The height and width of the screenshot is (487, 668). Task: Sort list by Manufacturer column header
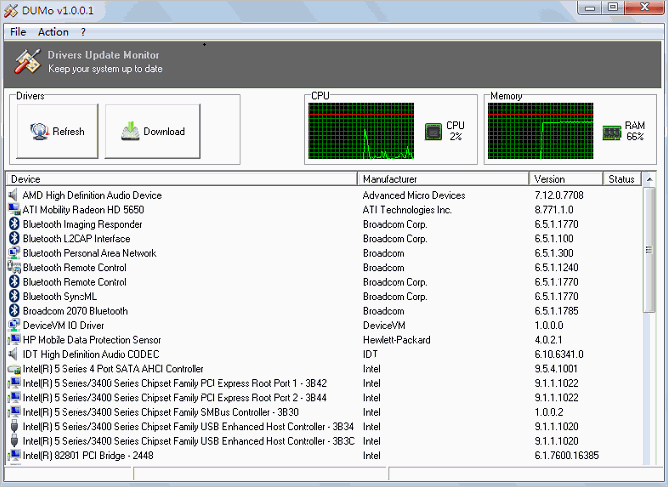(443, 179)
